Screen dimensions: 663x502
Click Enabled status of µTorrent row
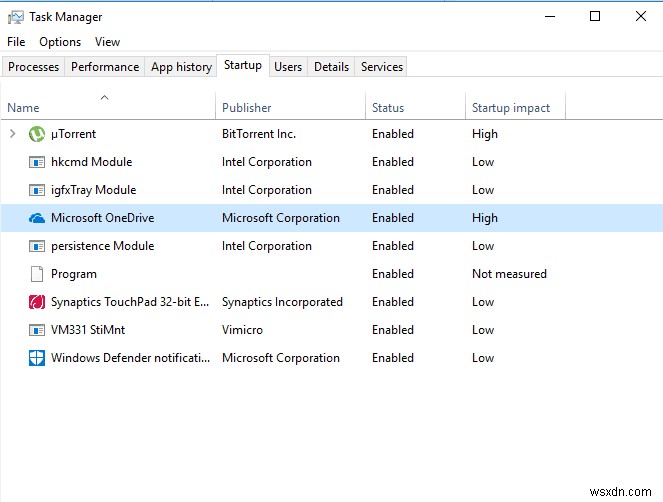point(393,134)
